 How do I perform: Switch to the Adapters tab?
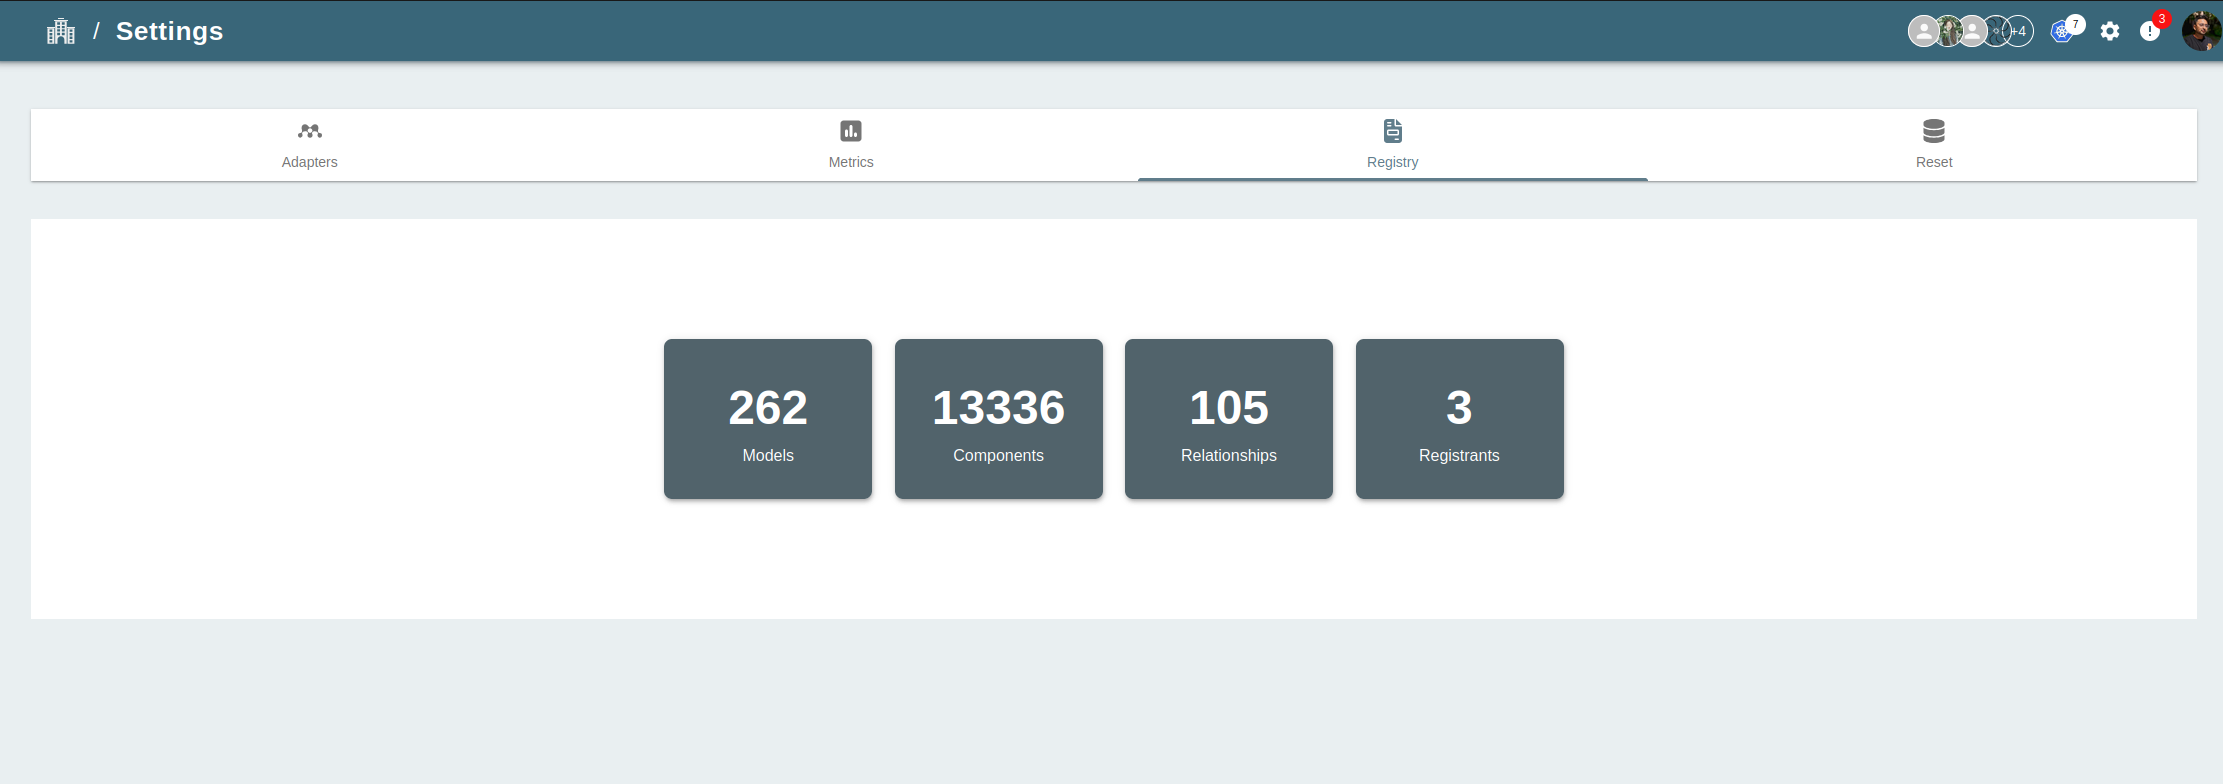tap(309, 146)
